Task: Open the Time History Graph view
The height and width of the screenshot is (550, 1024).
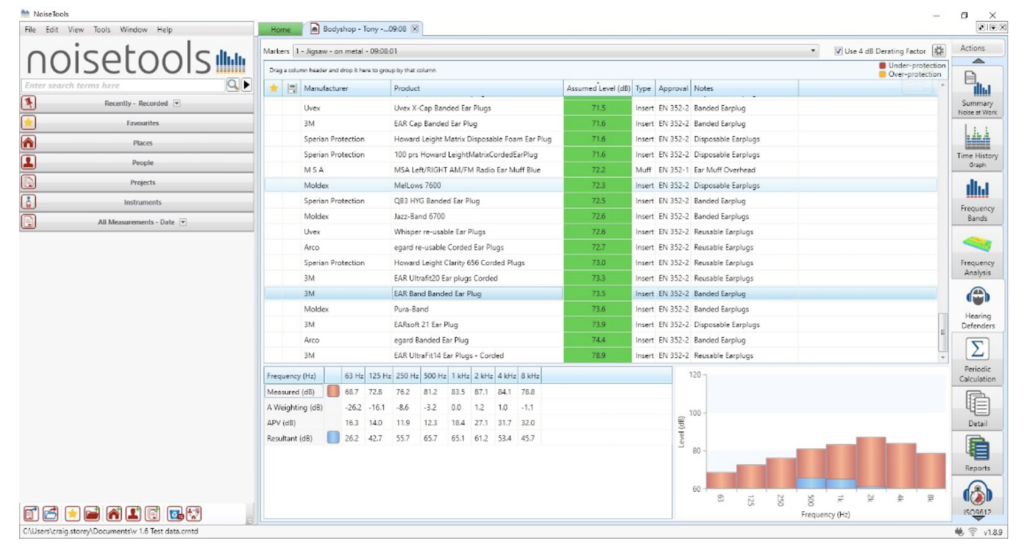Action: click(x=976, y=146)
